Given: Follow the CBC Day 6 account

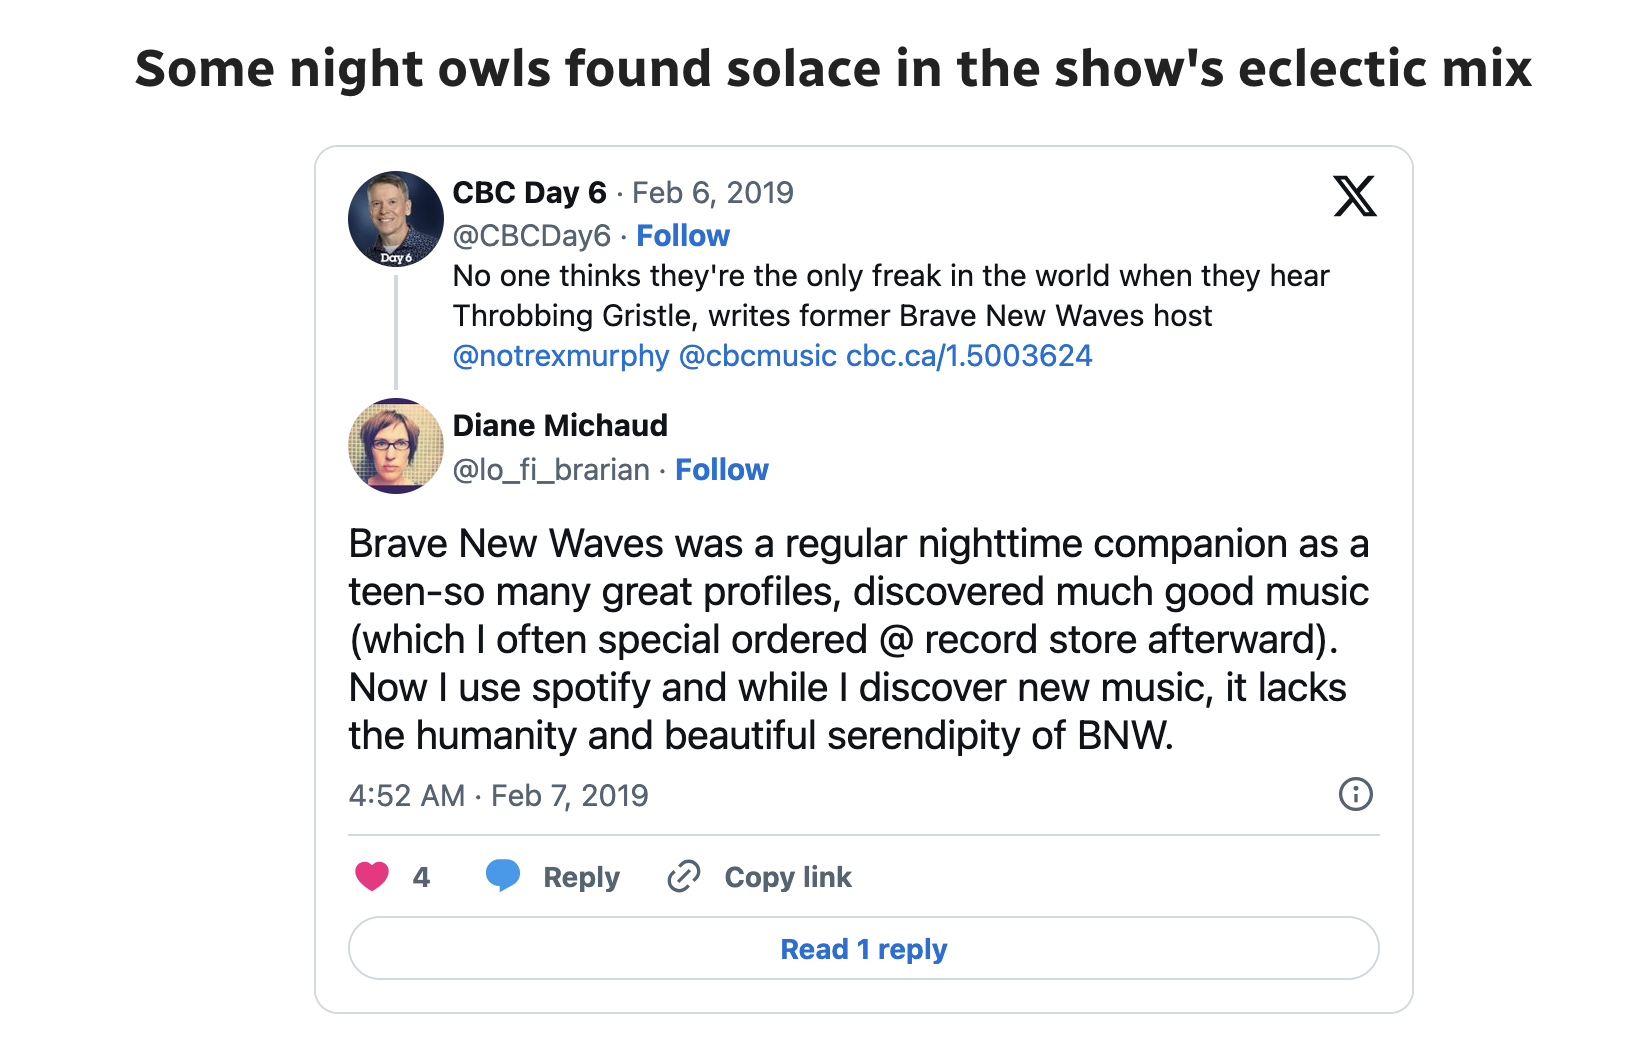Looking at the screenshot, I should (683, 236).
